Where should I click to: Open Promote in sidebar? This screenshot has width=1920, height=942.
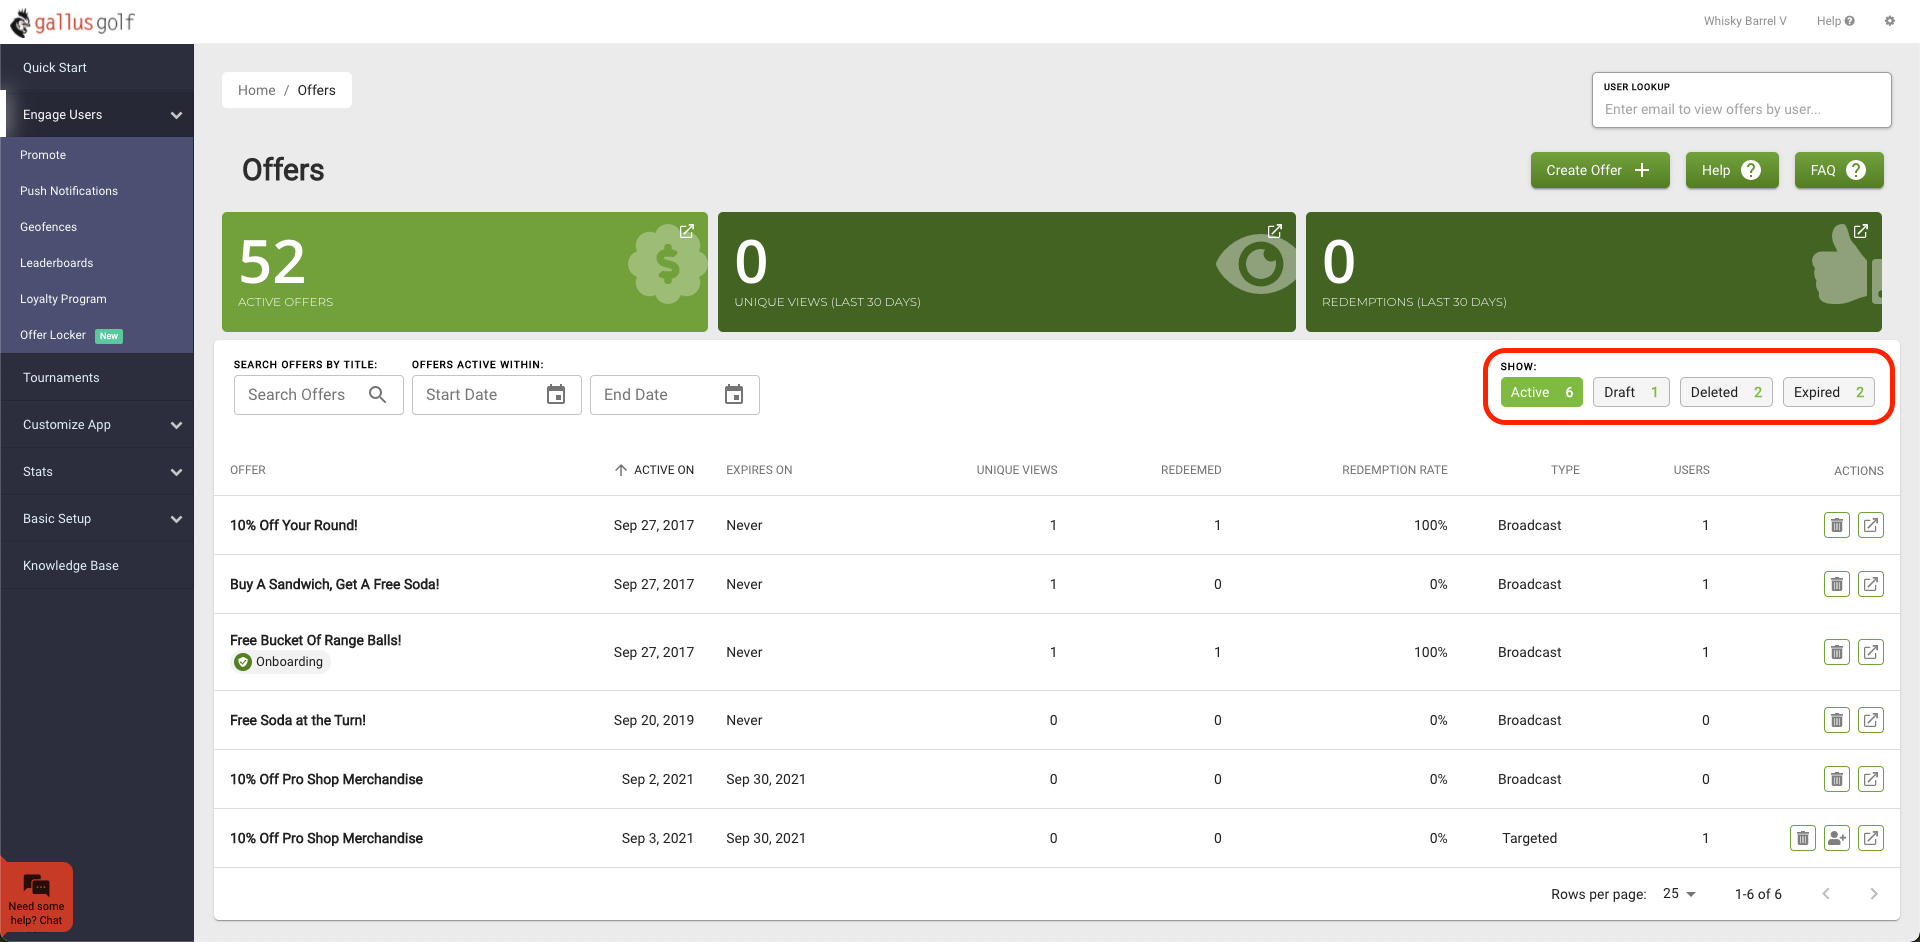click(43, 155)
